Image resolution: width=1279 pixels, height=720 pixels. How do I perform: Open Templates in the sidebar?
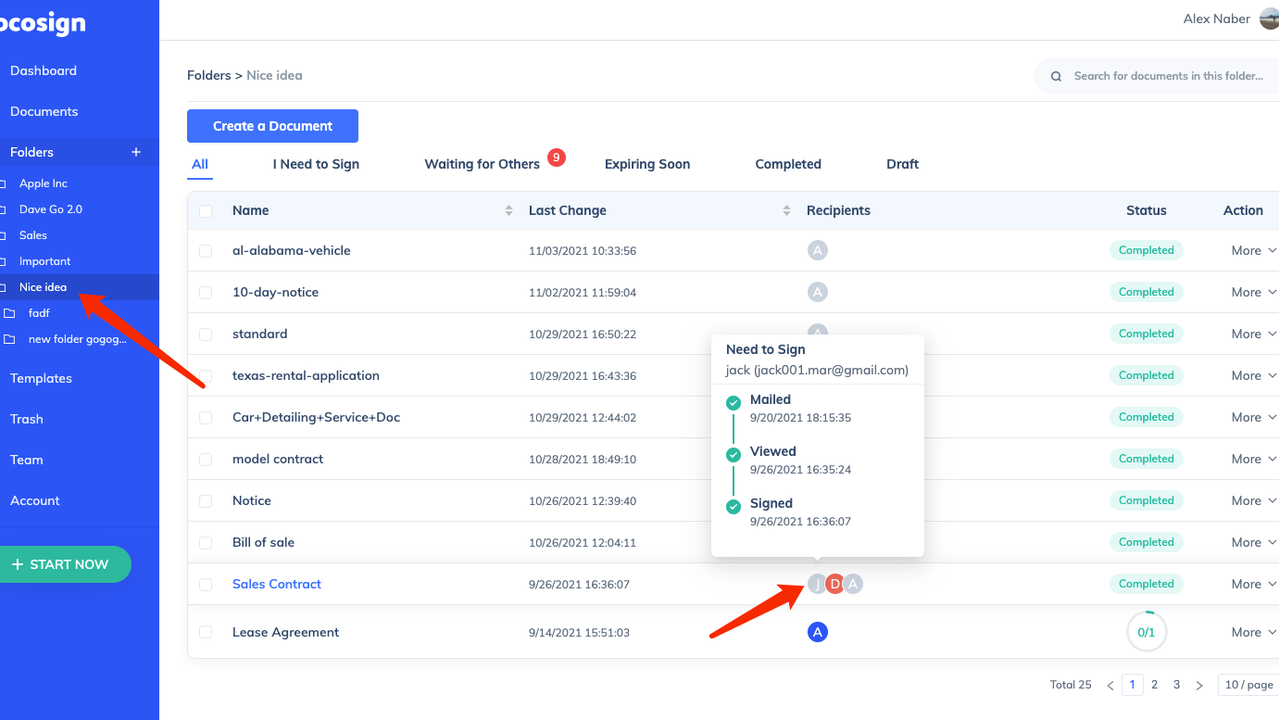[41, 378]
